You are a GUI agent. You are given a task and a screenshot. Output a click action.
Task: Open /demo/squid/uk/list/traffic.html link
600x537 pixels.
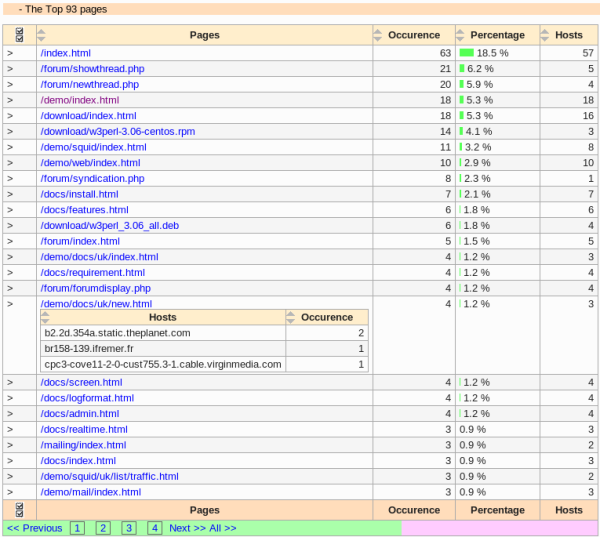point(109,477)
